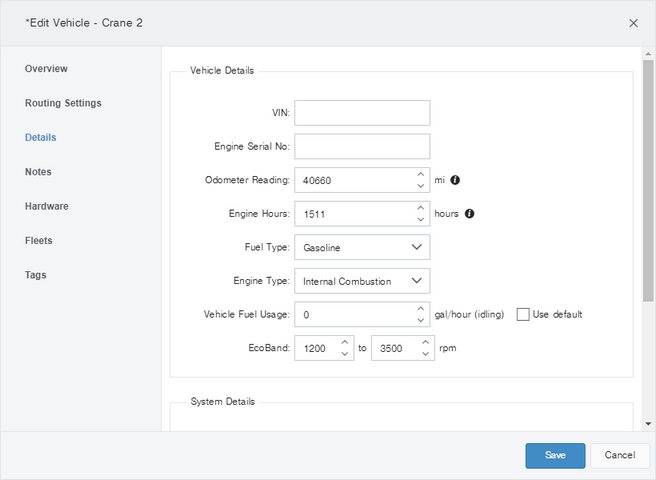Image resolution: width=656 pixels, height=480 pixels.
Task: Decrease Engine Hours with down arrow
Action: point(421,219)
